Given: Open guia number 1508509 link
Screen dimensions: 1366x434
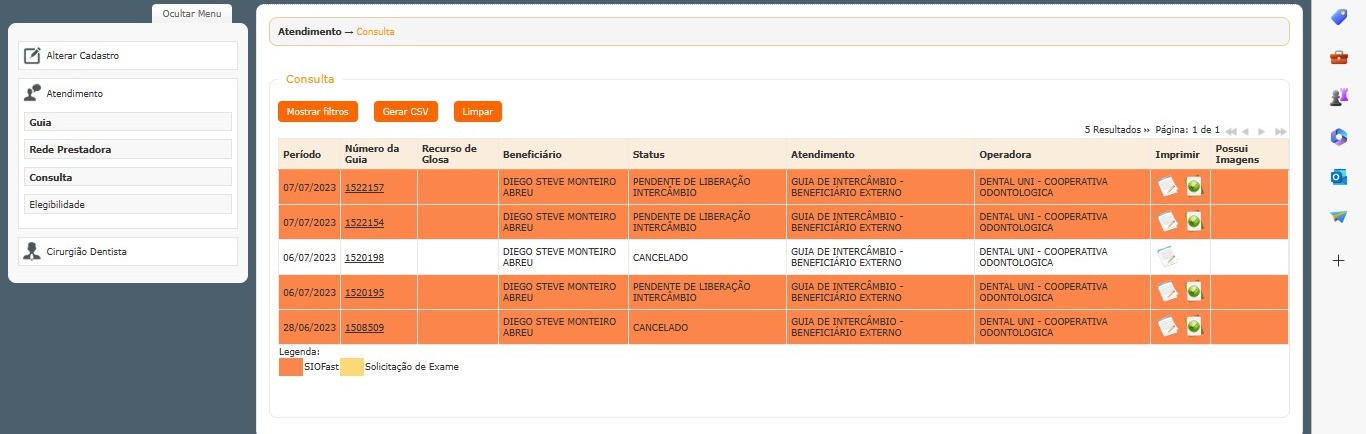Looking at the screenshot, I should coord(364,328).
